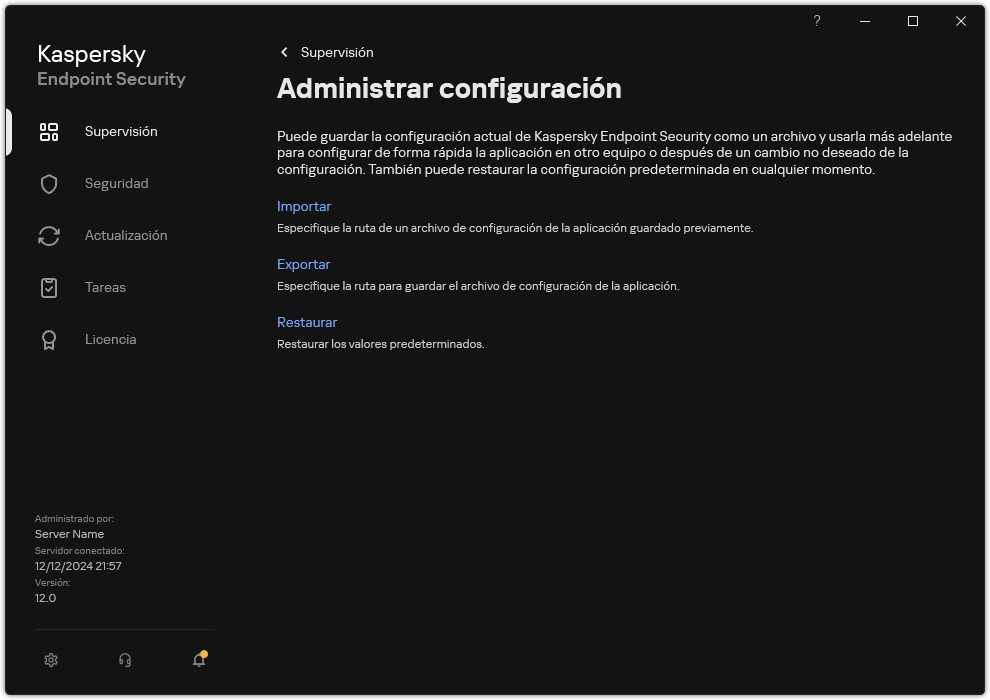
Task: Click the Server Name administrator info
Action: point(69,533)
